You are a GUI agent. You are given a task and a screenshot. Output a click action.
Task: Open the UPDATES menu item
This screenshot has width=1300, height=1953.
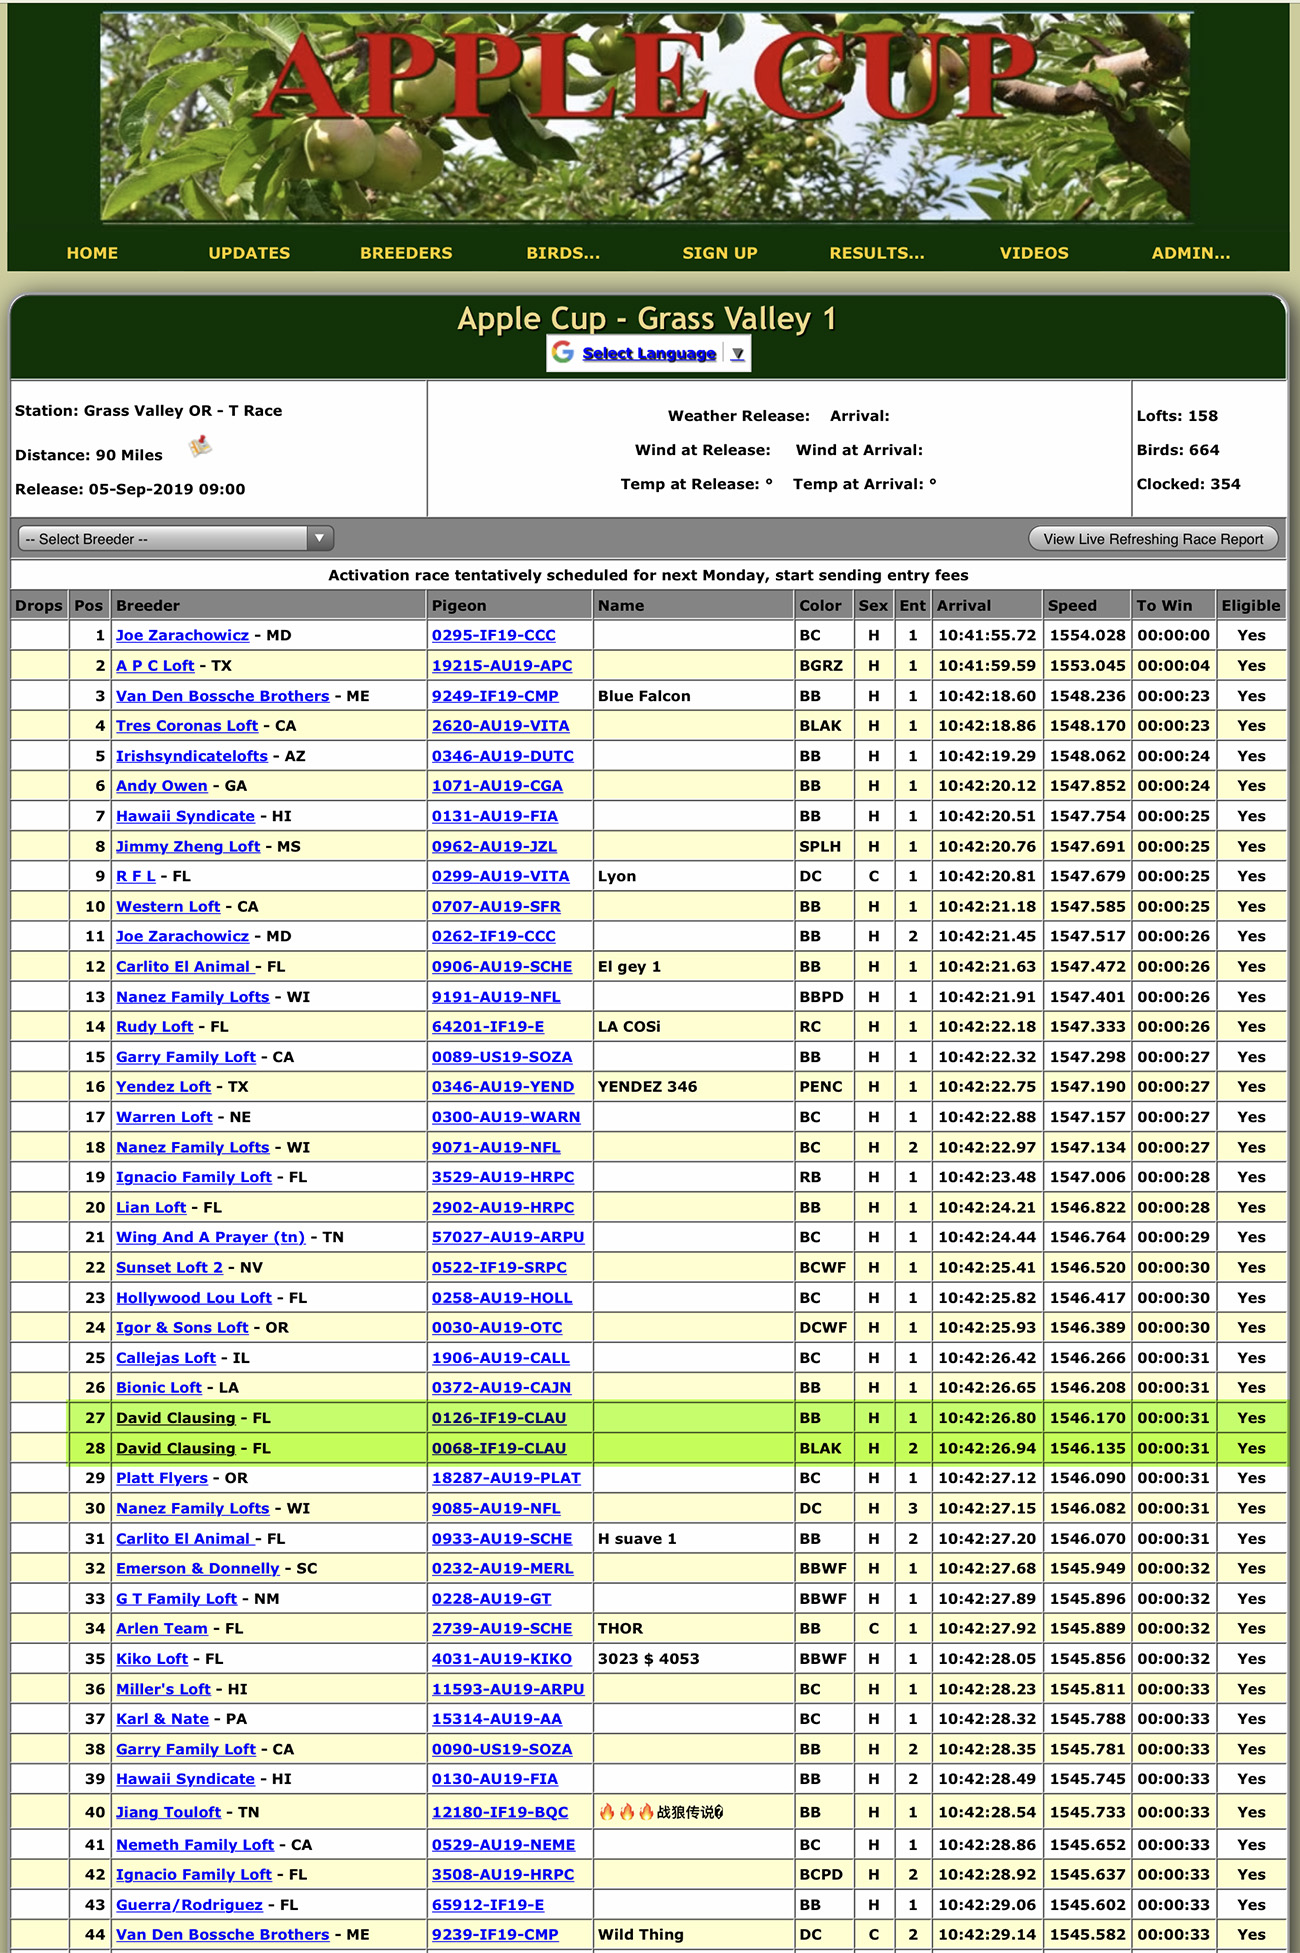249,254
